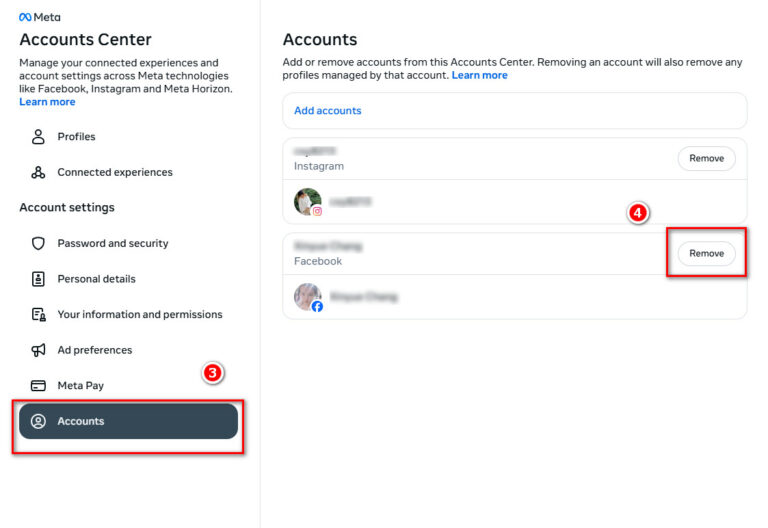Click the Meta Pay card icon
768x528 pixels.
coord(38,386)
